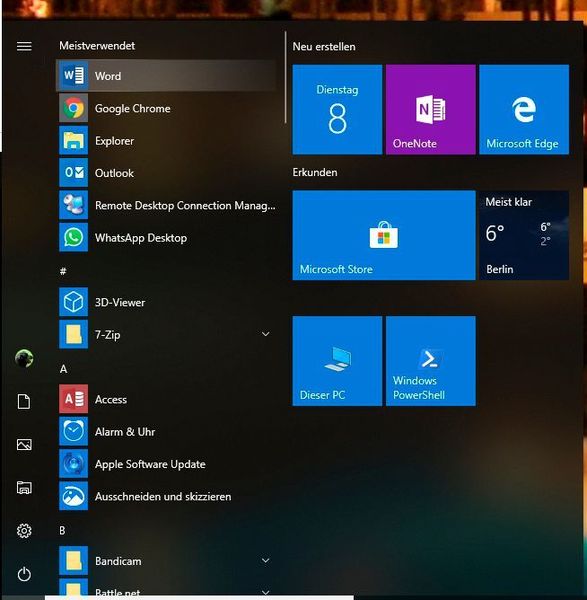Click the A letter group header

64,369
